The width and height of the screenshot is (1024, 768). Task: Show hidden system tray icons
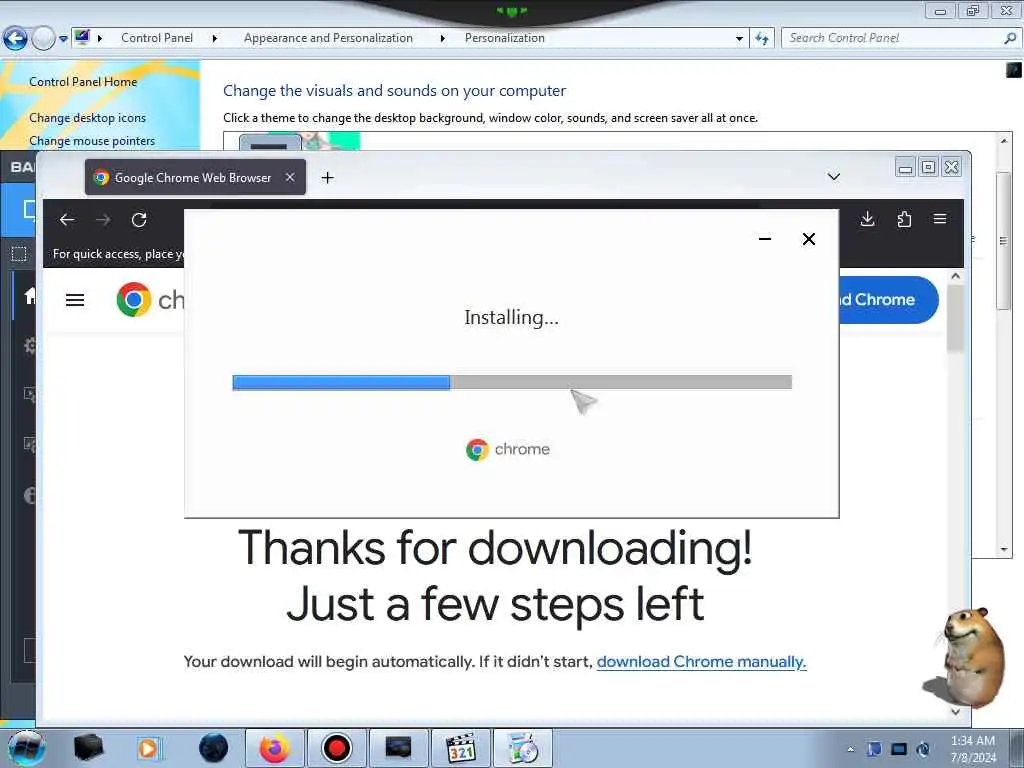(850, 749)
